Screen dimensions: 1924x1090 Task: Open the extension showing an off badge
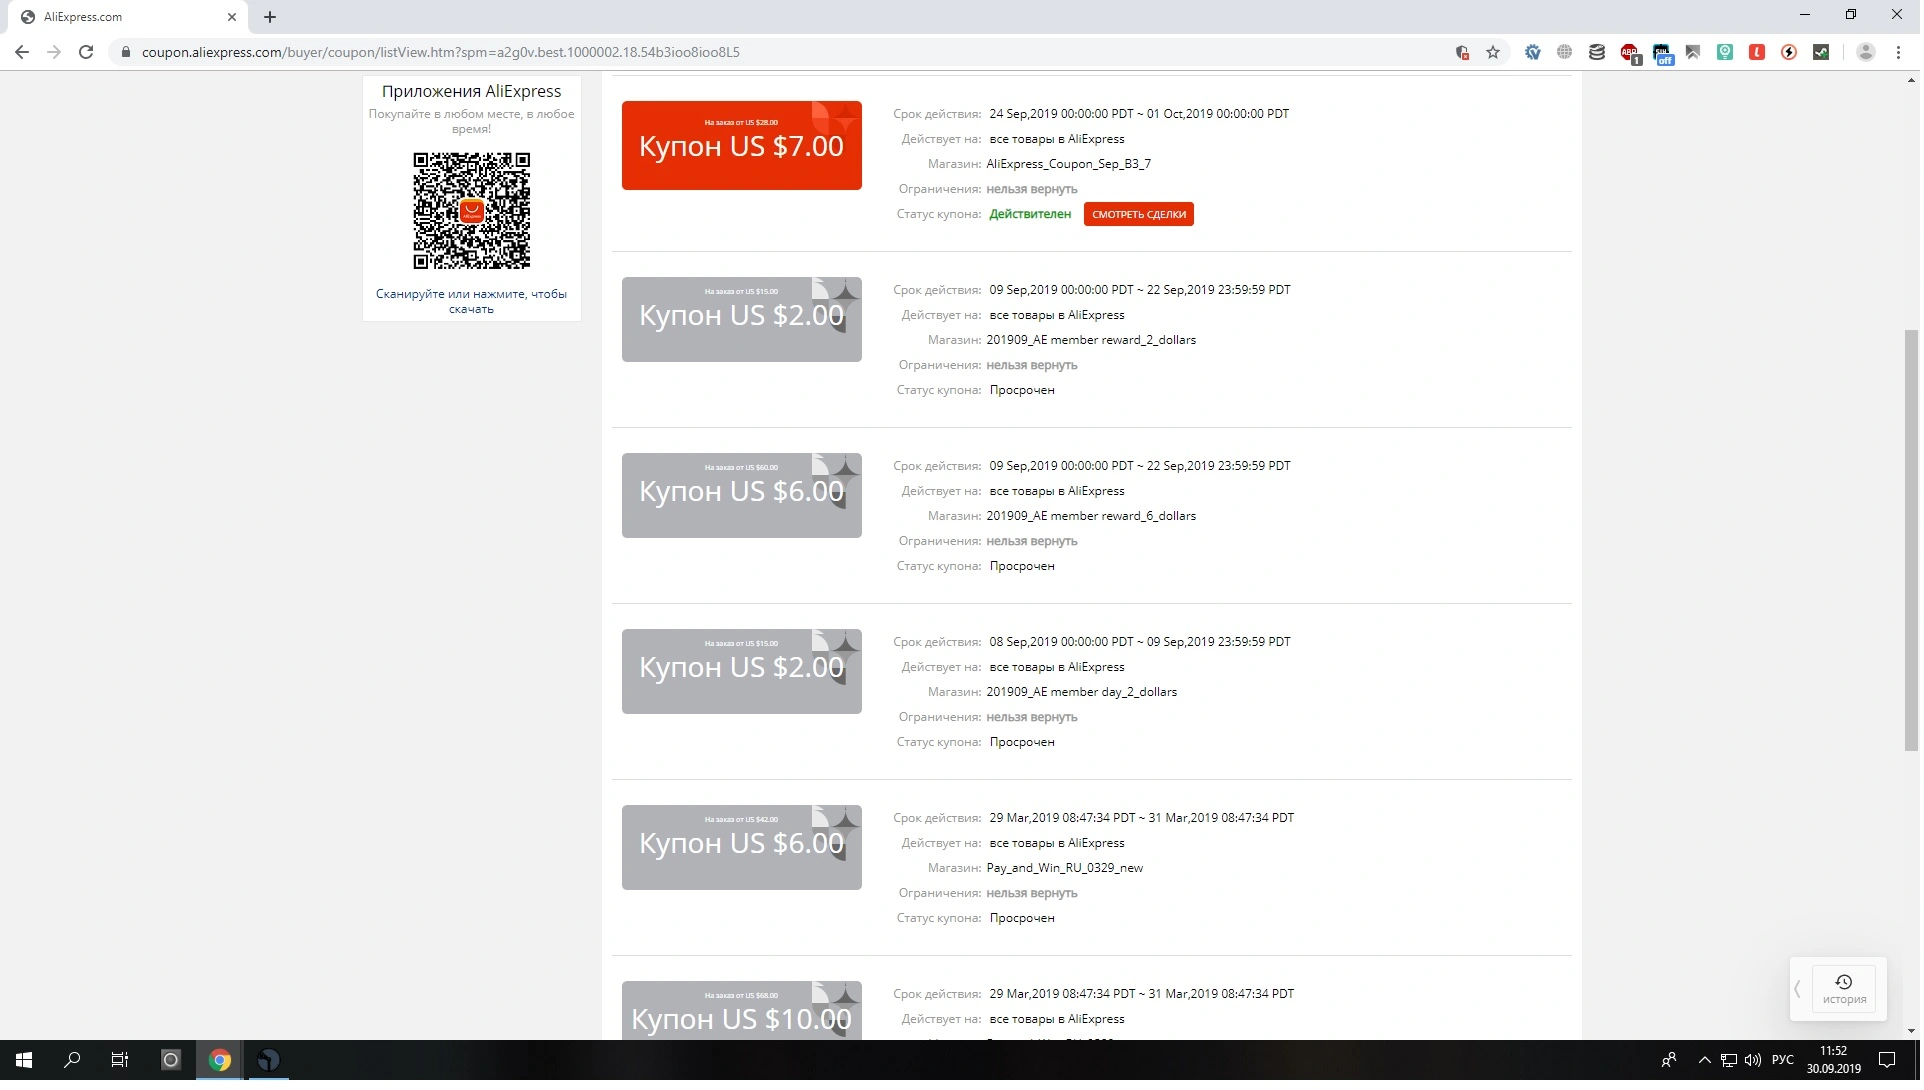1662,54
